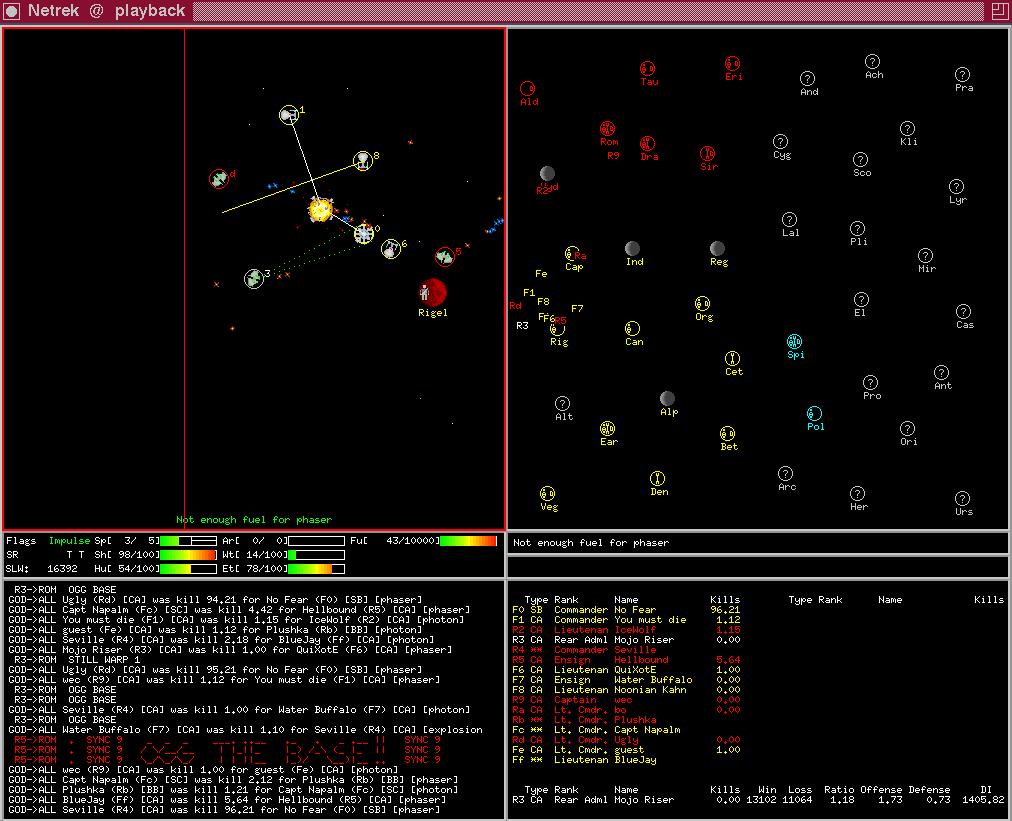Click unknown planet Urs on galactic map
The image size is (1012, 821).
(962, 498)
